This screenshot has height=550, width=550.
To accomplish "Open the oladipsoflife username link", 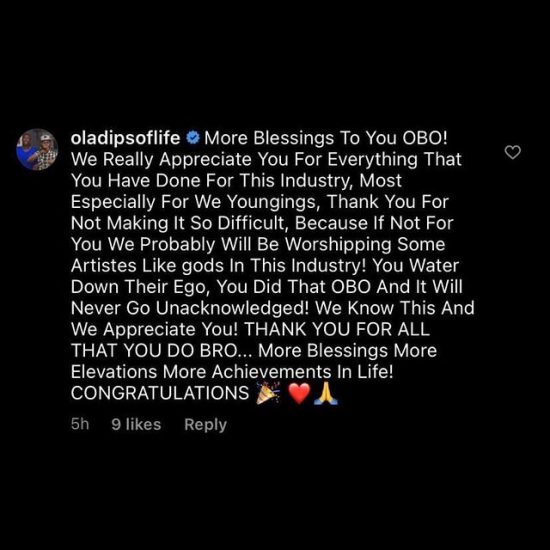I will (x=126, y=138).
